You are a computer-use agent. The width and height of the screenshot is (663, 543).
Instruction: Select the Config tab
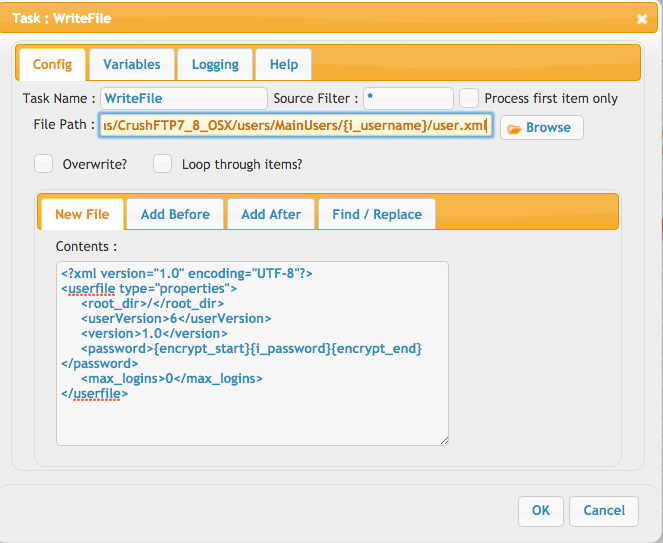coord(52,64)
